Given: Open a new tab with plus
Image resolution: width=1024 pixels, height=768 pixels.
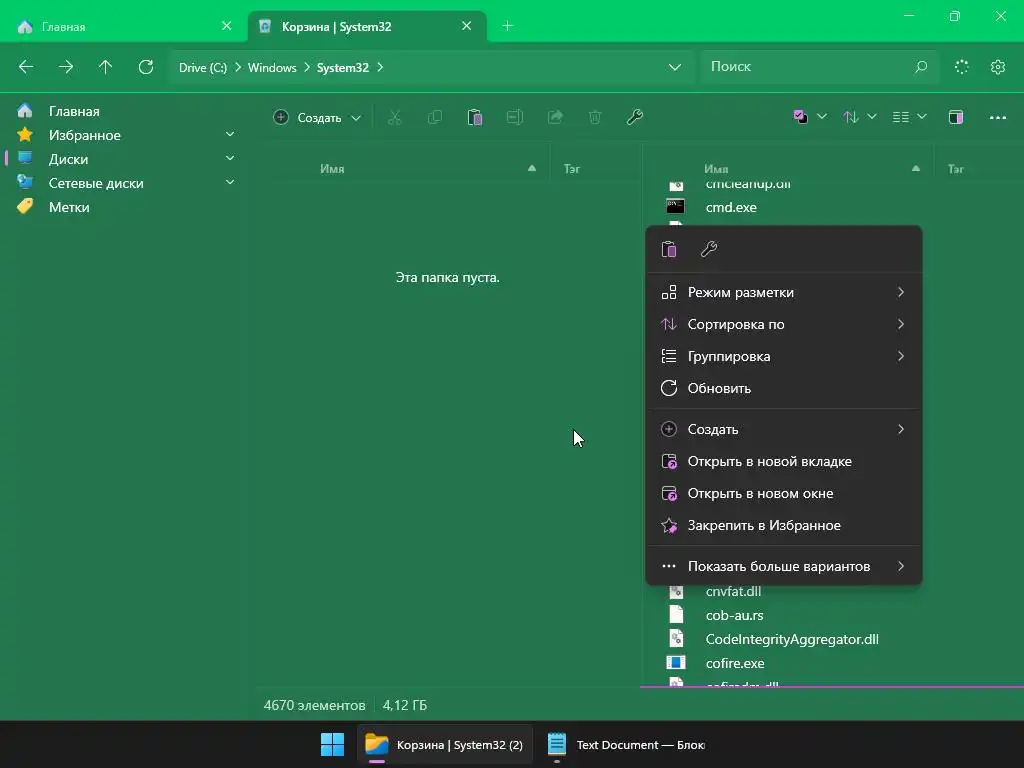Looking at the screenshot, I should [x=507, y=26].
